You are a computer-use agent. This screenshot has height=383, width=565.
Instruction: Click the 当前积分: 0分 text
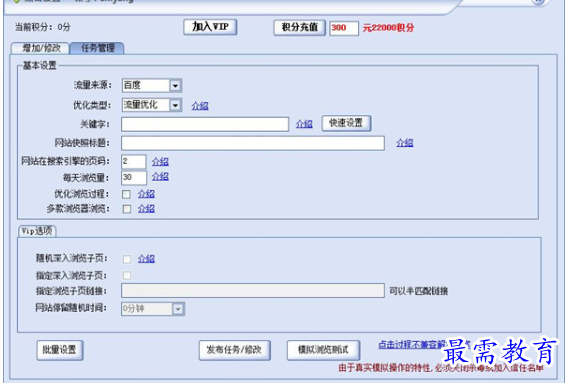pyautogui.click(x=43, y=27)
